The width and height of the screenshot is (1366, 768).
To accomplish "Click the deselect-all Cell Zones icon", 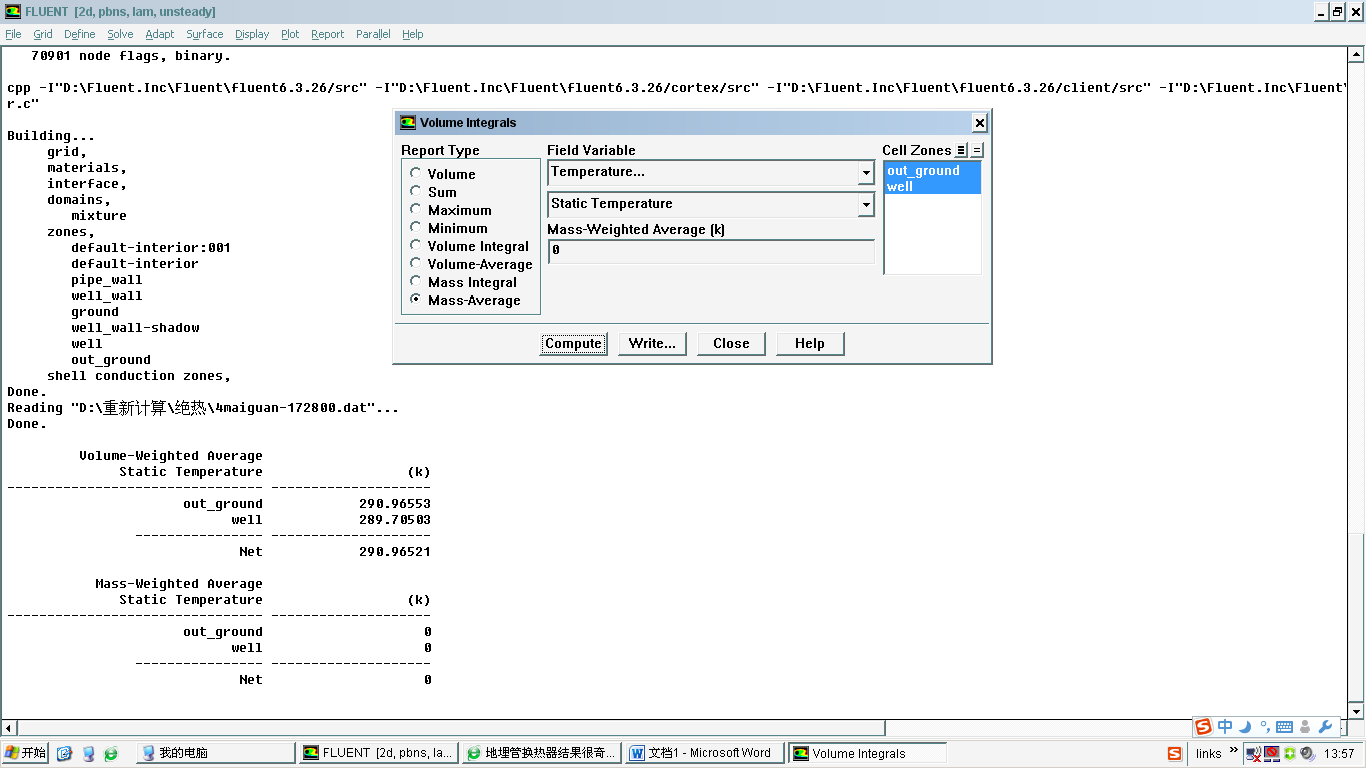I will (x=977, y=150).
